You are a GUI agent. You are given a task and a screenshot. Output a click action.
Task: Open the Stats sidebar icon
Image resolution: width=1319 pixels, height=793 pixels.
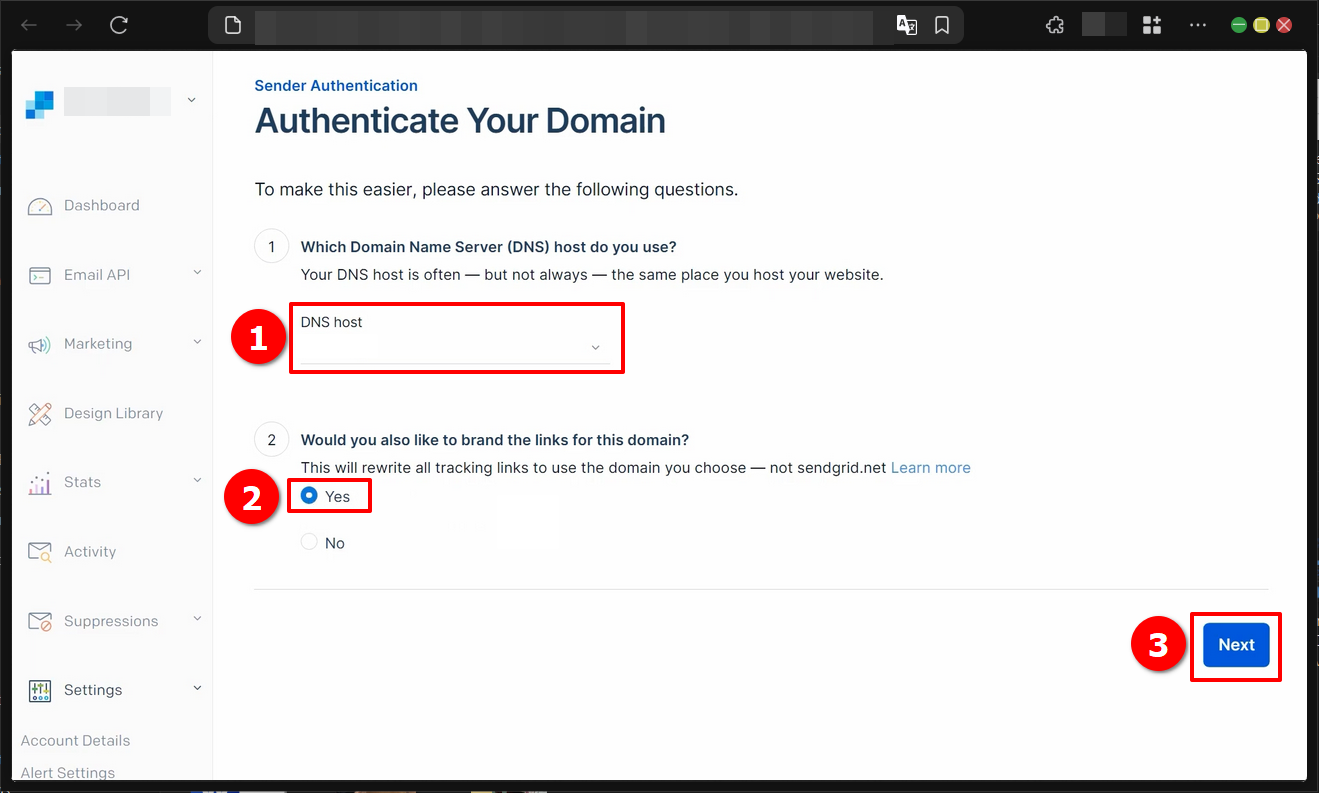(40, 481)
